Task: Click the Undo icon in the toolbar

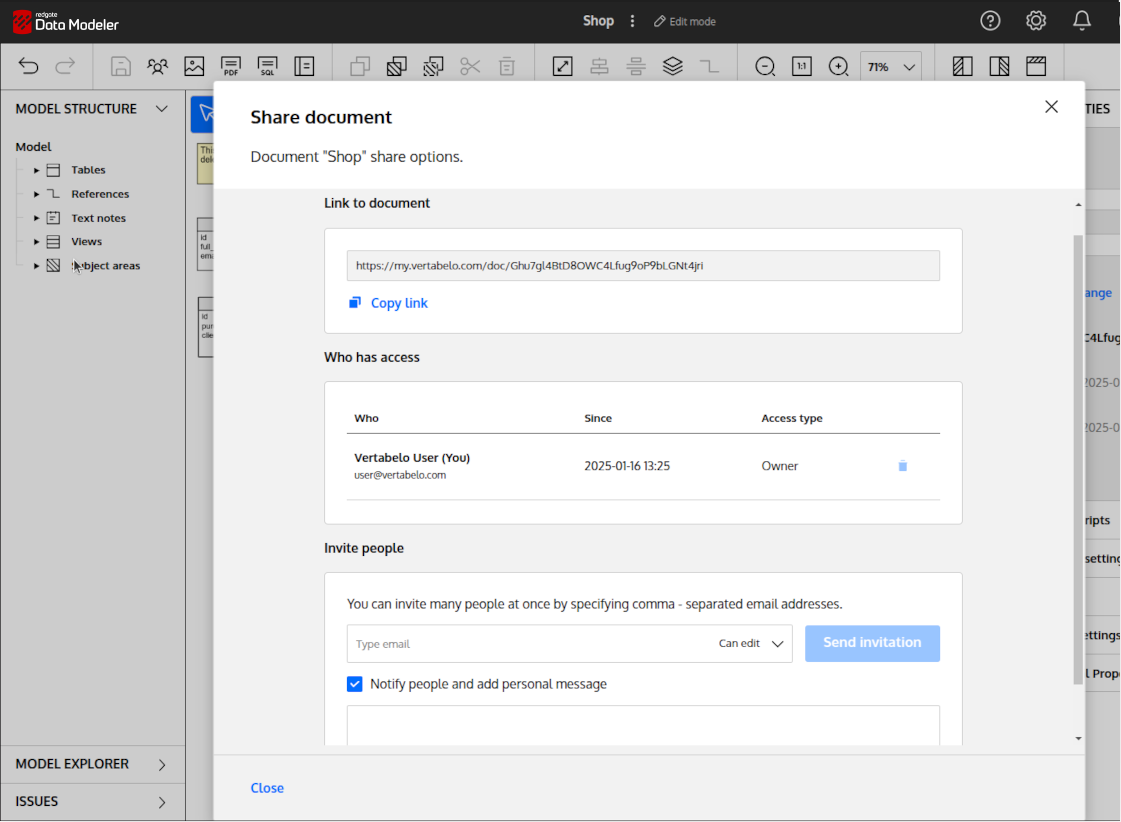Action: 28,65
